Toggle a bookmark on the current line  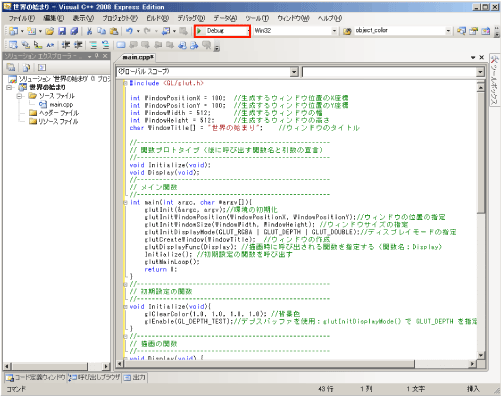pyautogui.click(x=121, y=45)
